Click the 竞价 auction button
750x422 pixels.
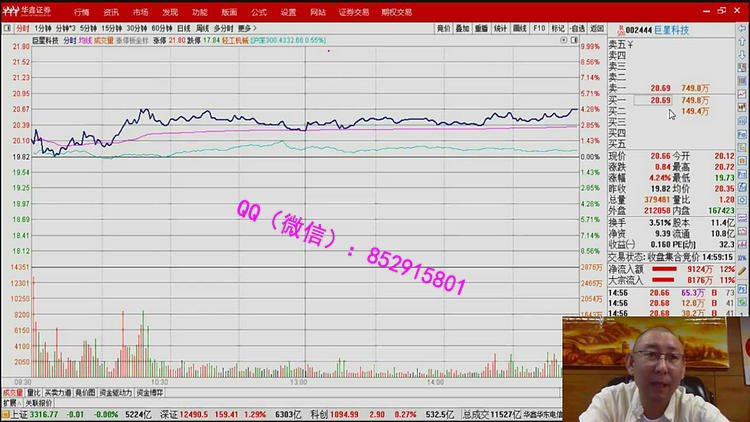pos(443,29)
